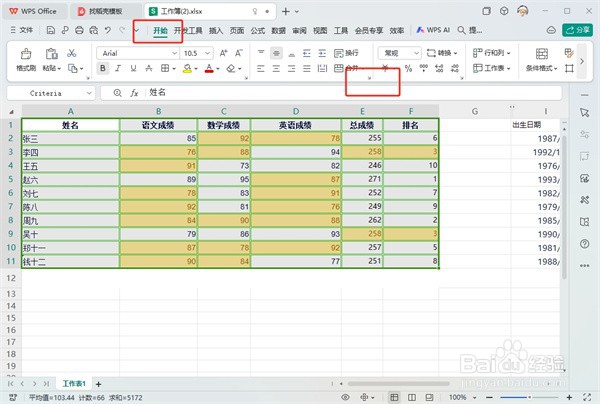This screenshot has height=404, width=600.
Task: Click the Paste clipboard icon
Action: coord(51,54)
